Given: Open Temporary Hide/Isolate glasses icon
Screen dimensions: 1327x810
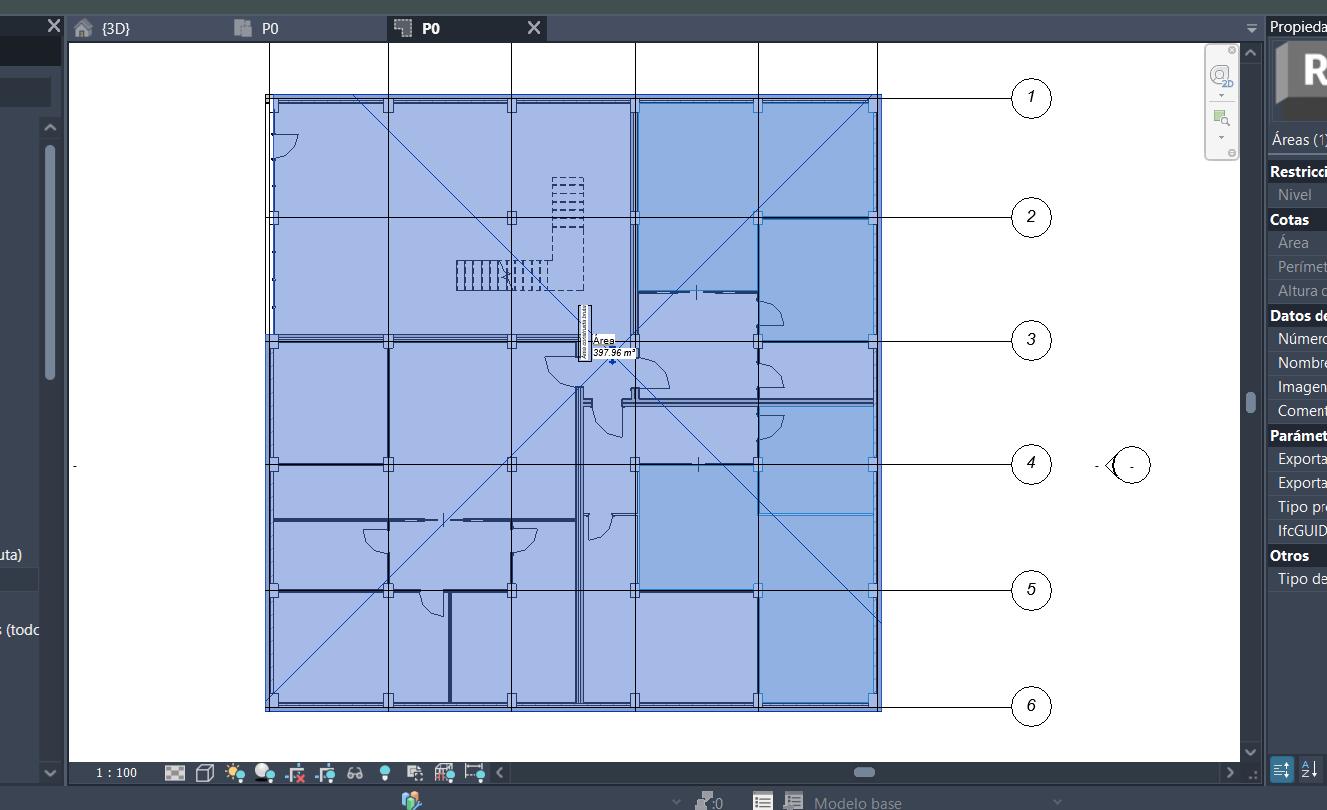Looking at the screenshot, I should click(355, 772).
